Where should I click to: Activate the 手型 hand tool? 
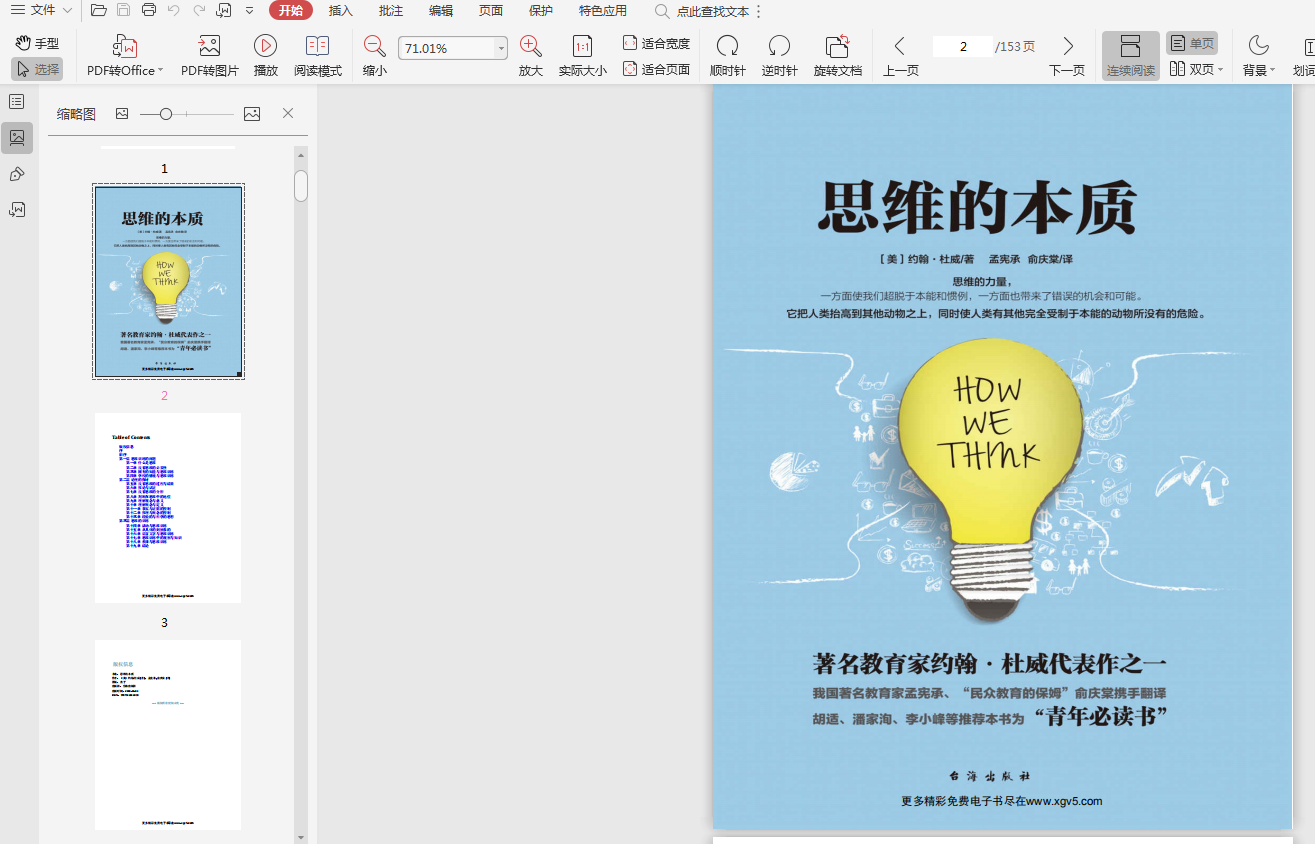[x=37, y=43]
